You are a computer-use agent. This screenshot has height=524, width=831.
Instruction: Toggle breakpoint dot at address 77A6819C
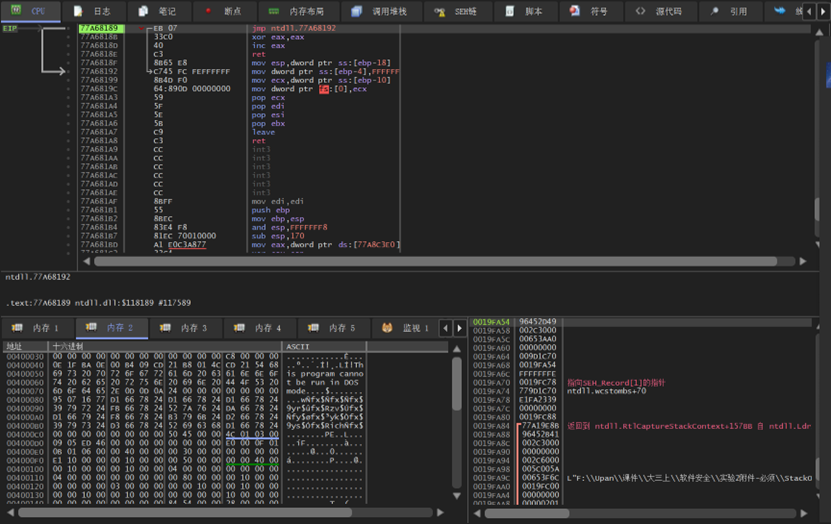(x=68, y=88)
